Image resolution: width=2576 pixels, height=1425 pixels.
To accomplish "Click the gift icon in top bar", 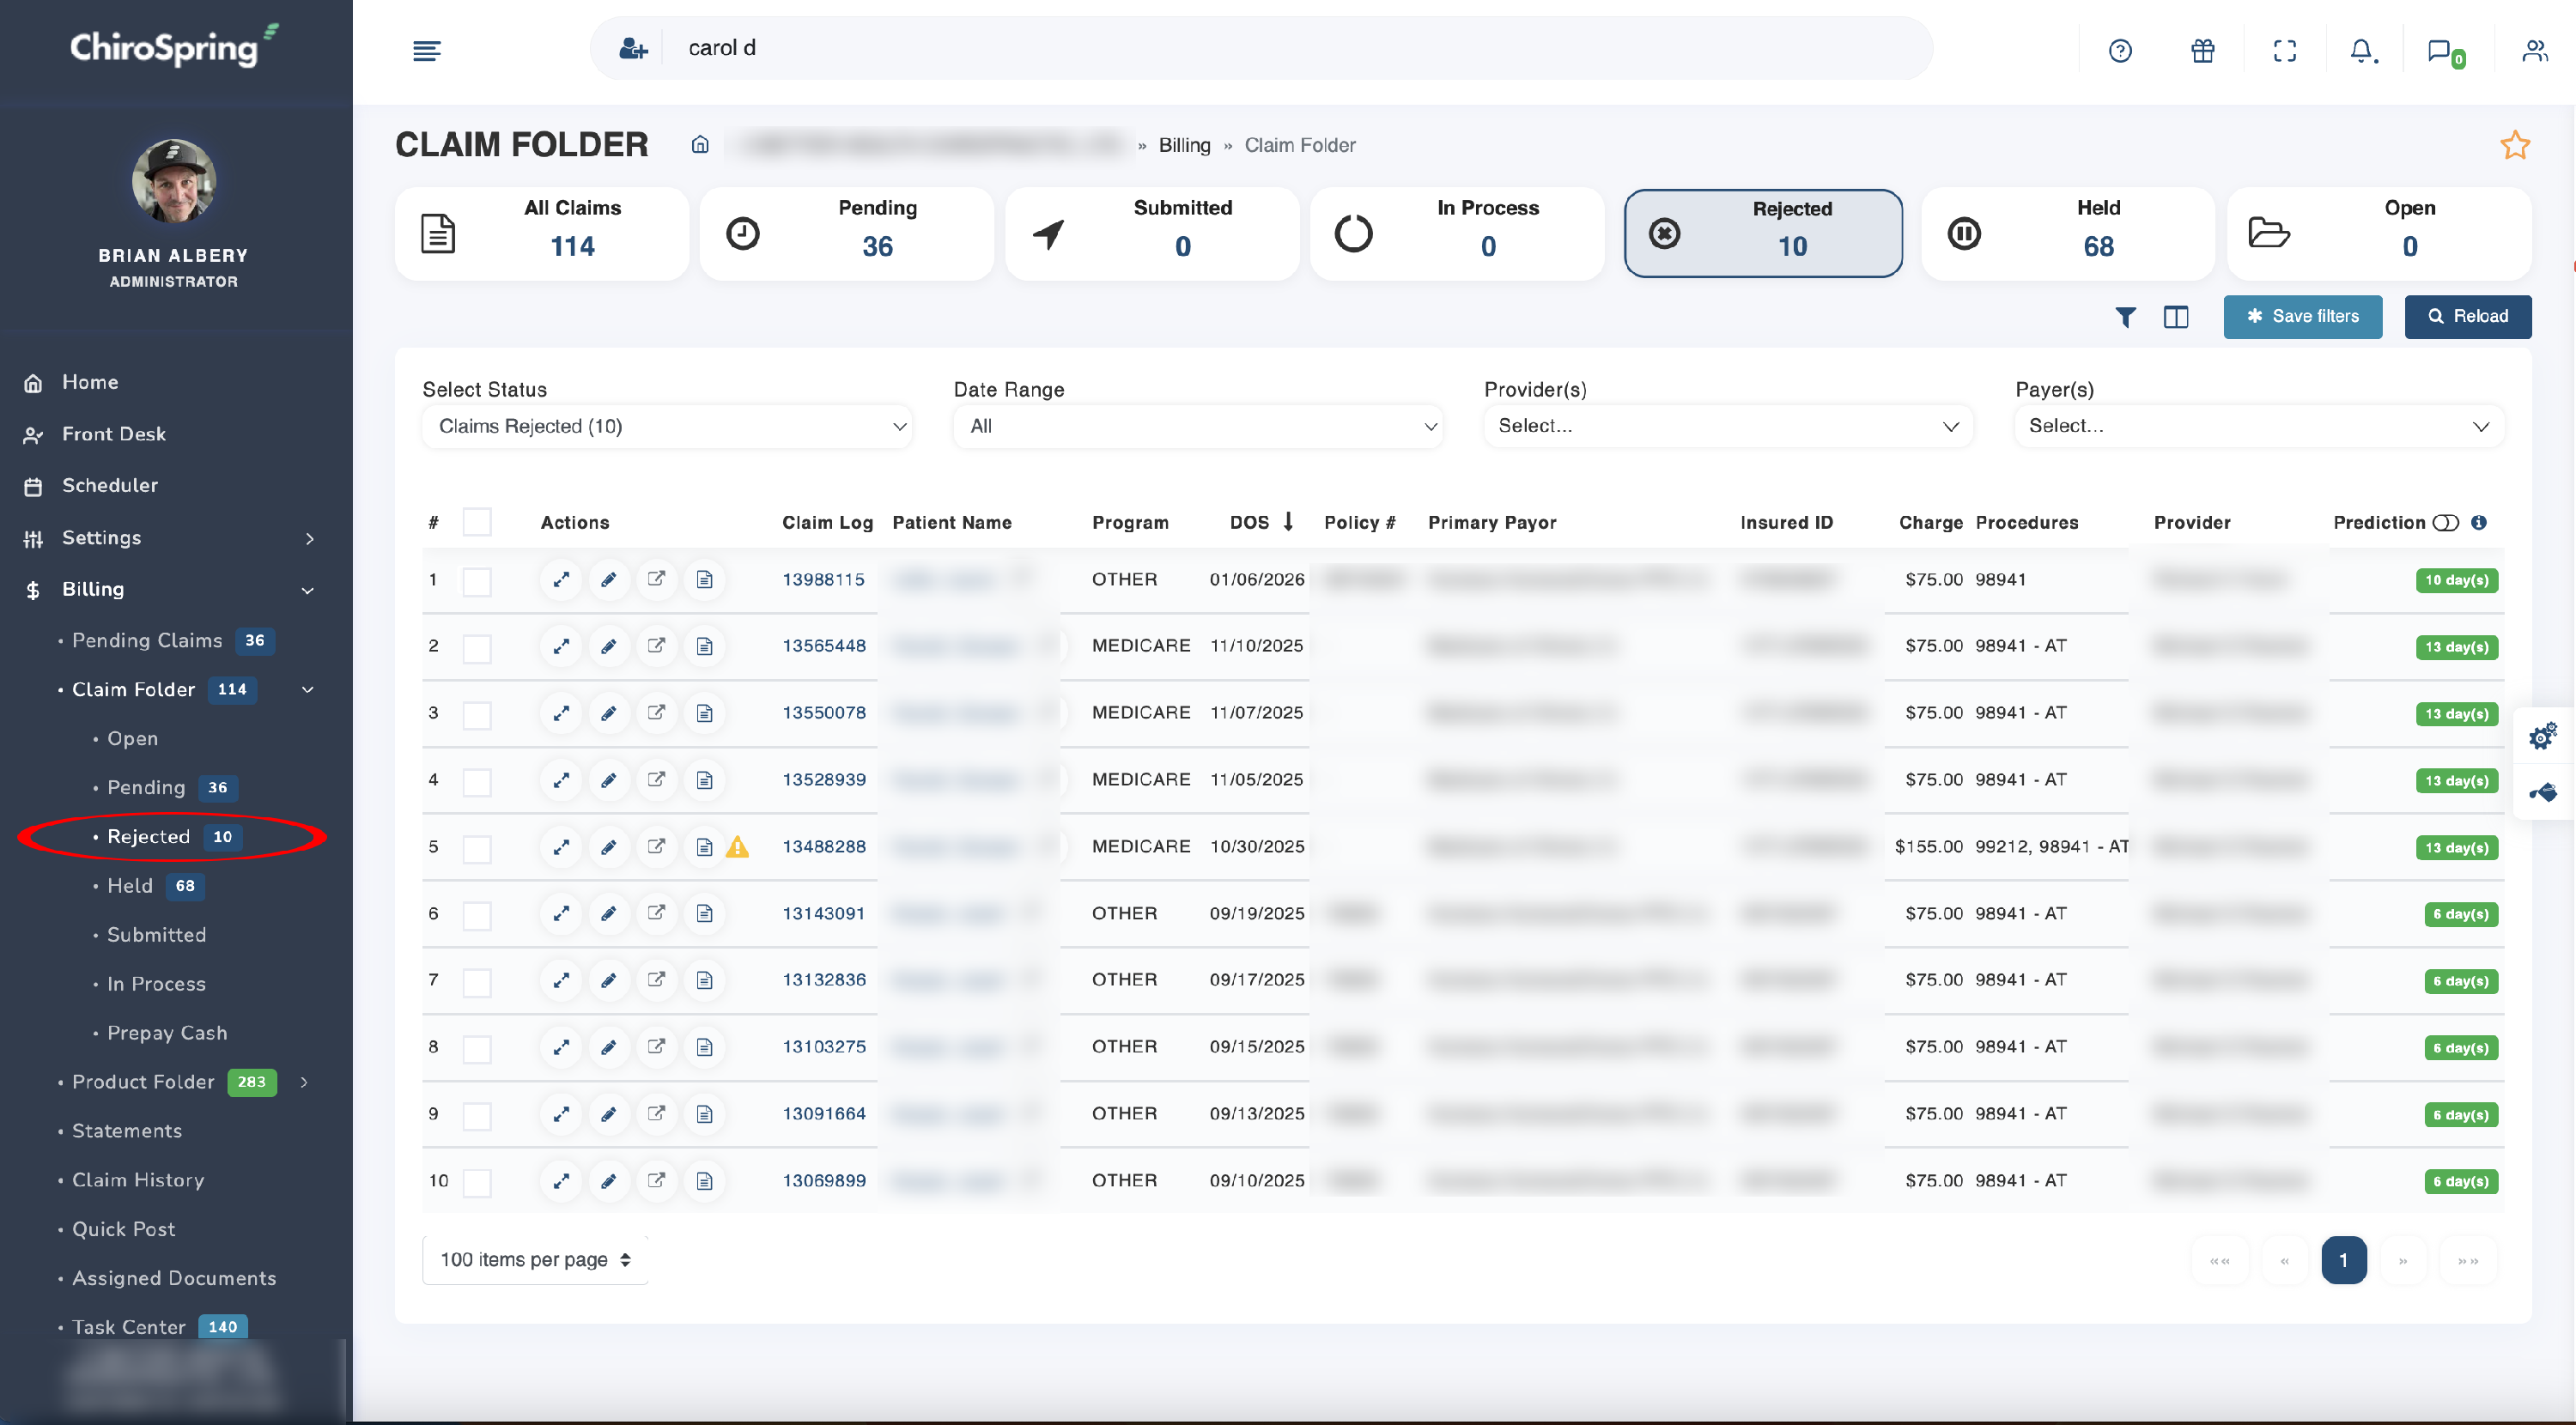I will tap(2202, 51).
